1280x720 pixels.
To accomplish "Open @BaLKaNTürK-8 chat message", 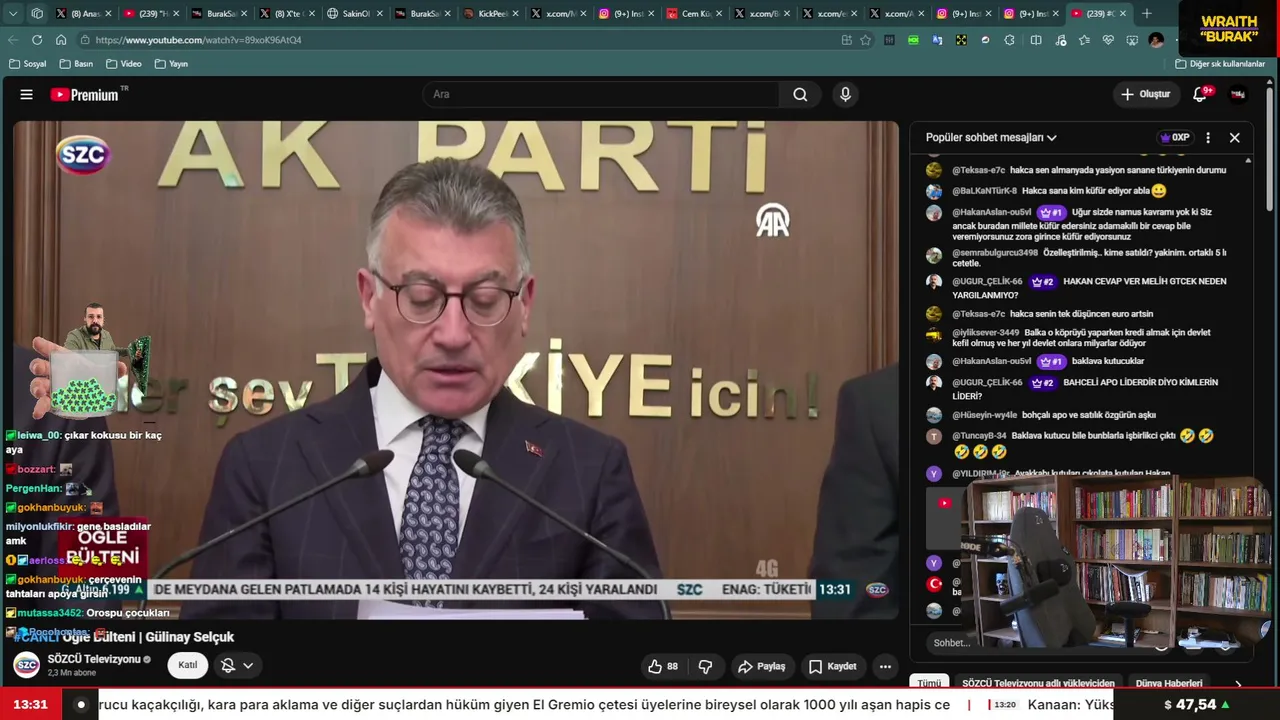I will (x=1080, y=191).
